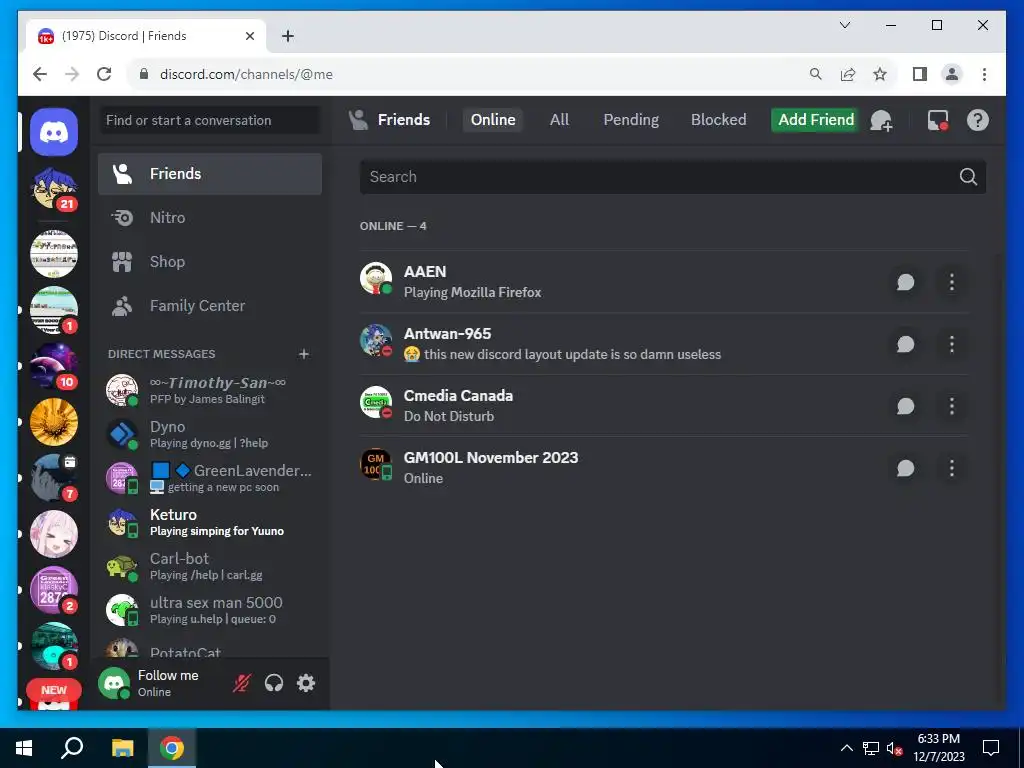Image resolution: width=1024 pixels, height=768 pixels.
Task: Reload the page in Chrome
Action: (x=104, y=74)
